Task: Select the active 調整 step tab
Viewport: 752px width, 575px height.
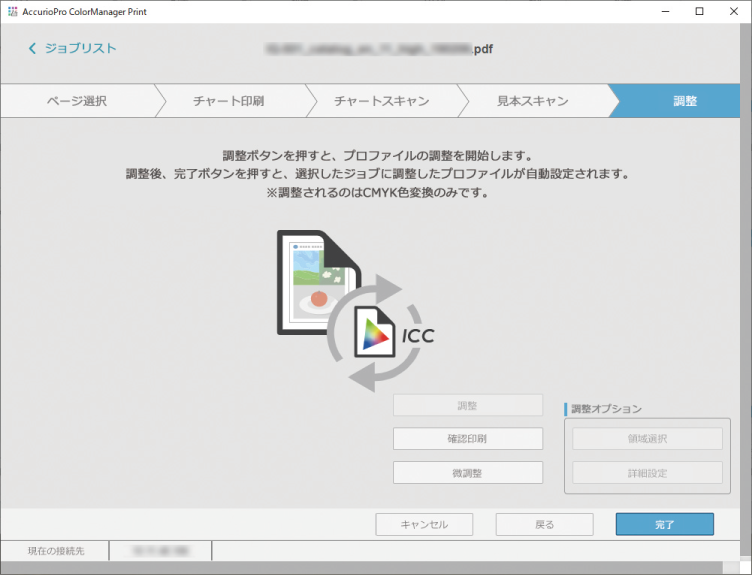Action: pos(685,101)
